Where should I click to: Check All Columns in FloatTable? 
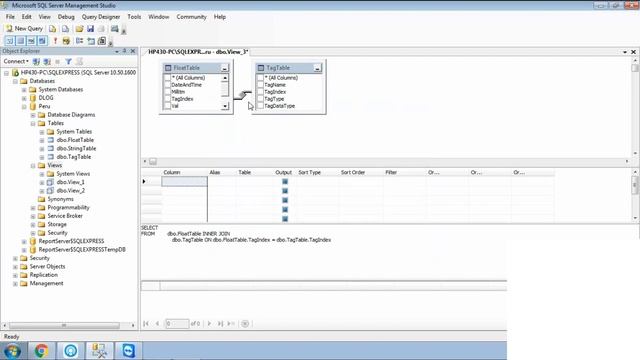tap(167, 78)
